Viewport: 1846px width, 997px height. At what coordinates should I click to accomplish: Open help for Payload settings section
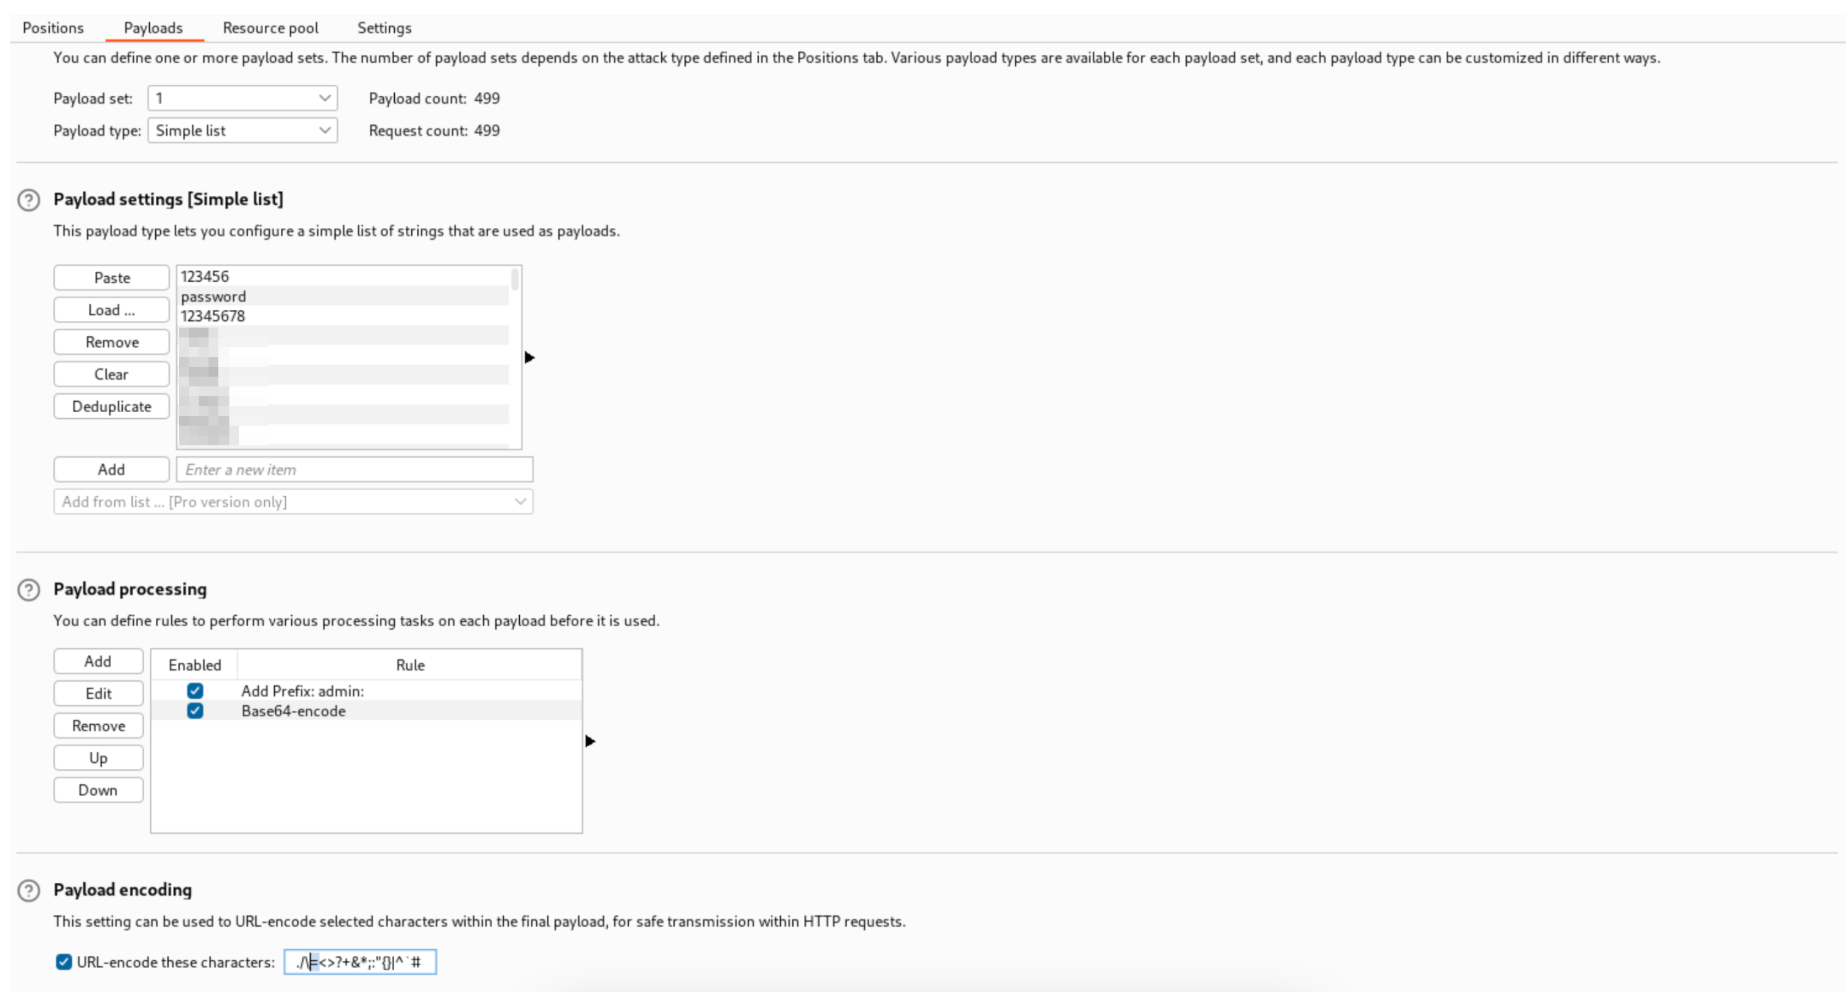(x=29, y=200)
